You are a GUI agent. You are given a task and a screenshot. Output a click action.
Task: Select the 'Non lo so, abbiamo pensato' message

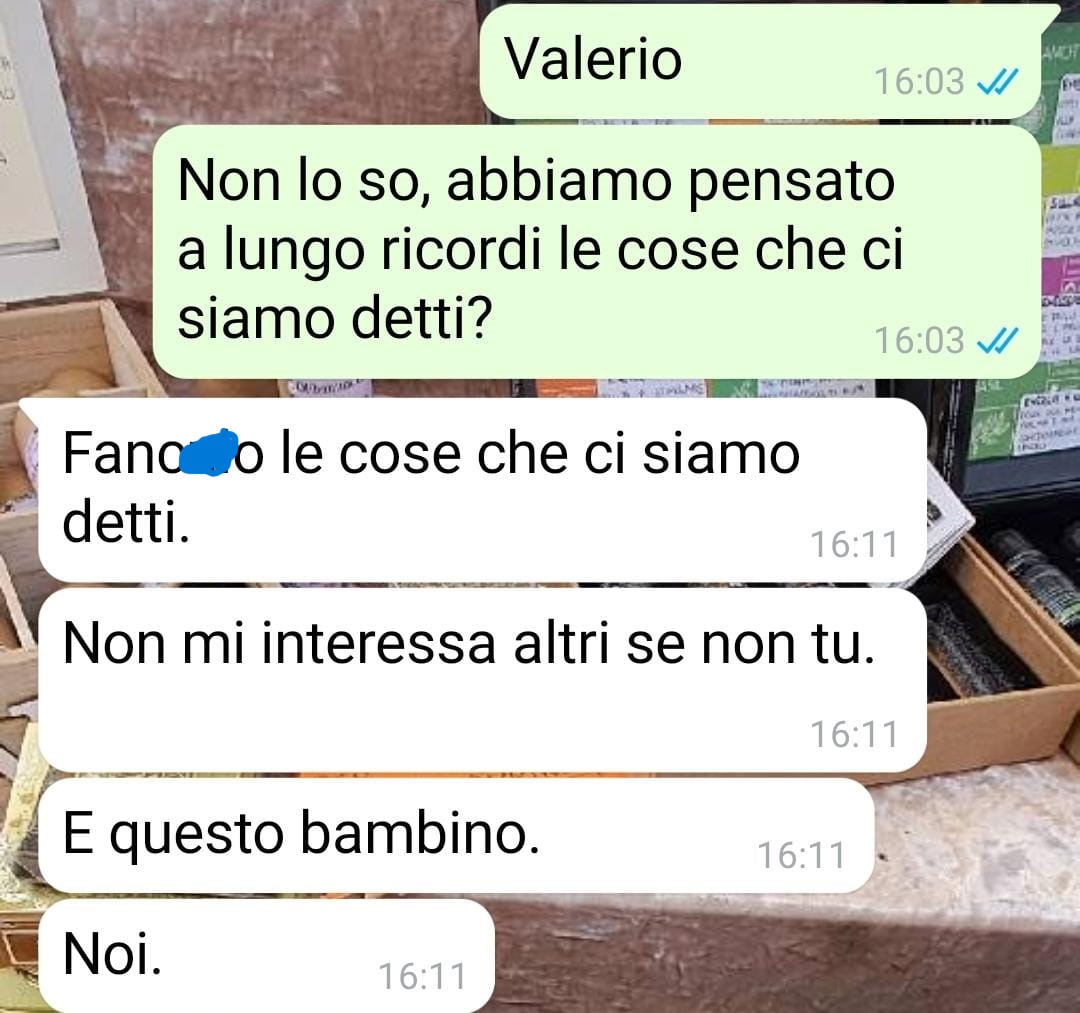[x=596, y=251]
